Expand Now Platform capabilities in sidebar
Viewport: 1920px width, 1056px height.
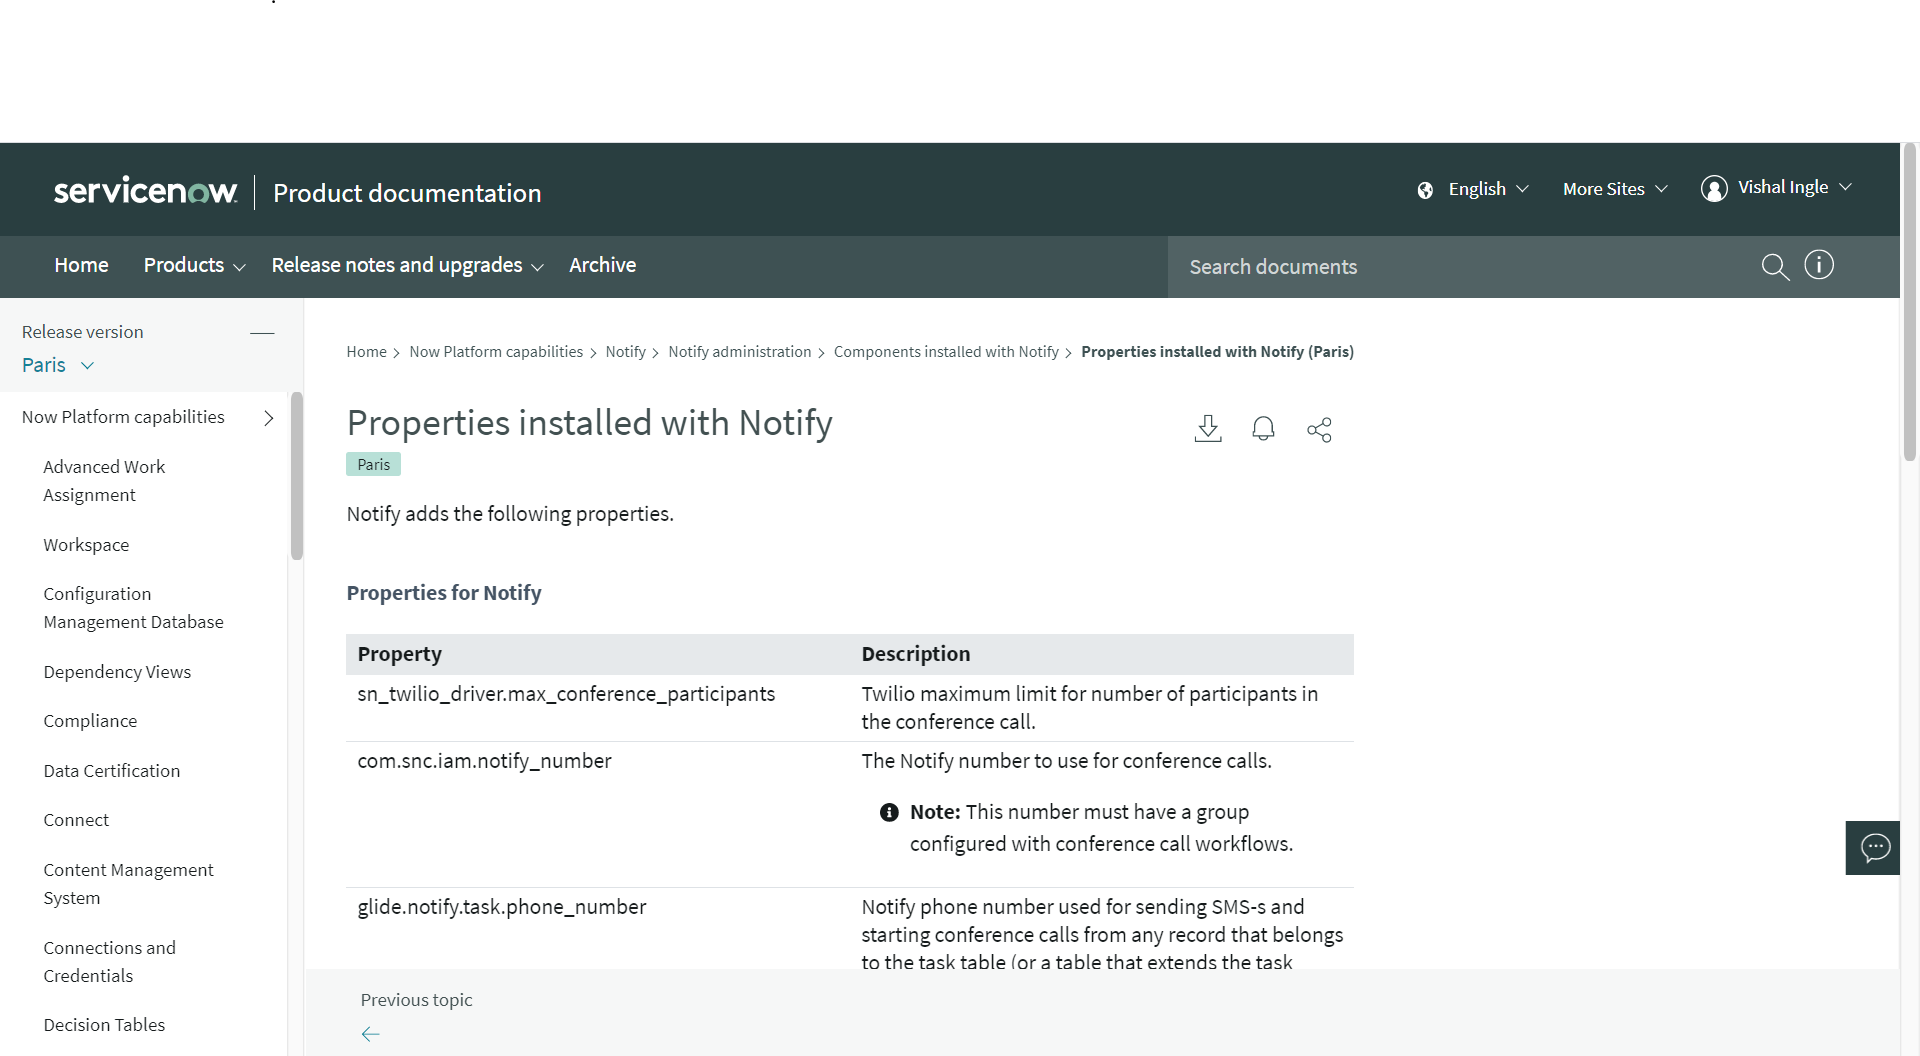point(268,418)
